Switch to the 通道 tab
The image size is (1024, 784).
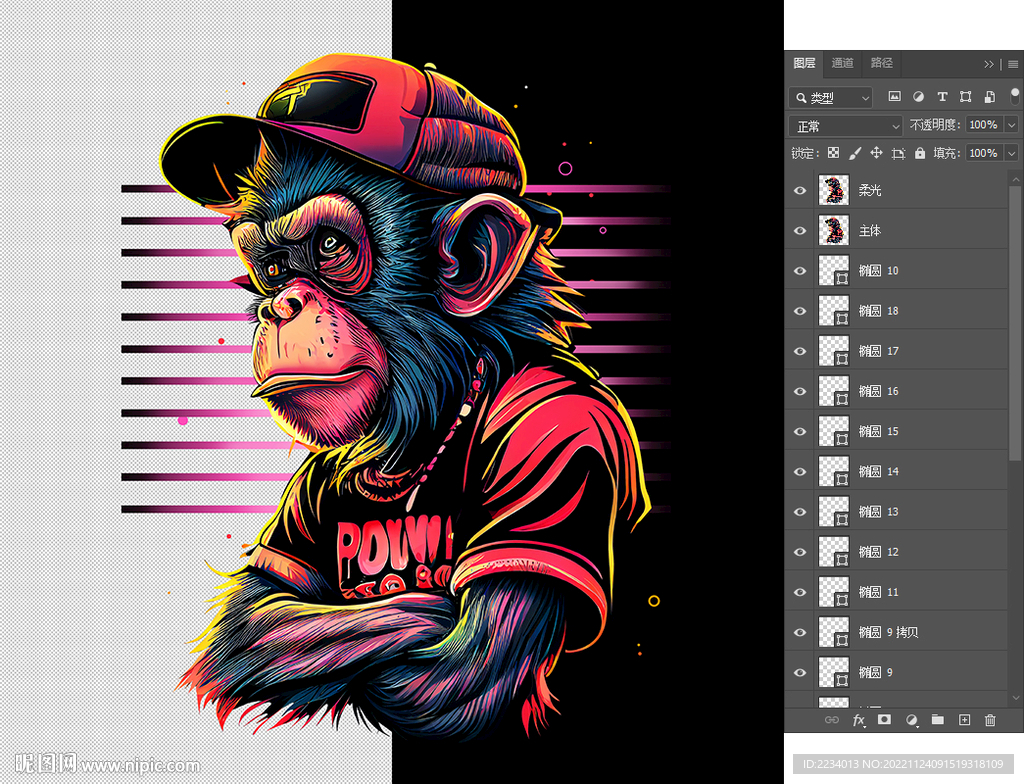tap(843, 63)
